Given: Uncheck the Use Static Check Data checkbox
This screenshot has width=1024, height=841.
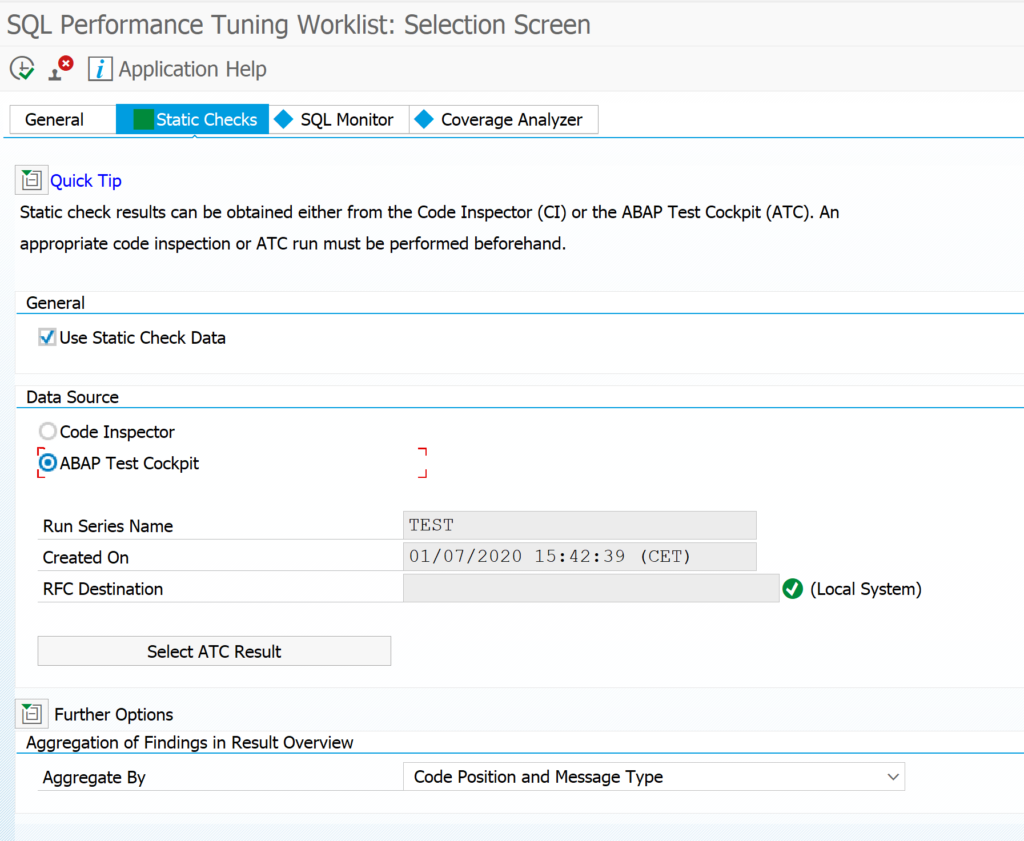Looking at the screenshot, I should point(47,338).
